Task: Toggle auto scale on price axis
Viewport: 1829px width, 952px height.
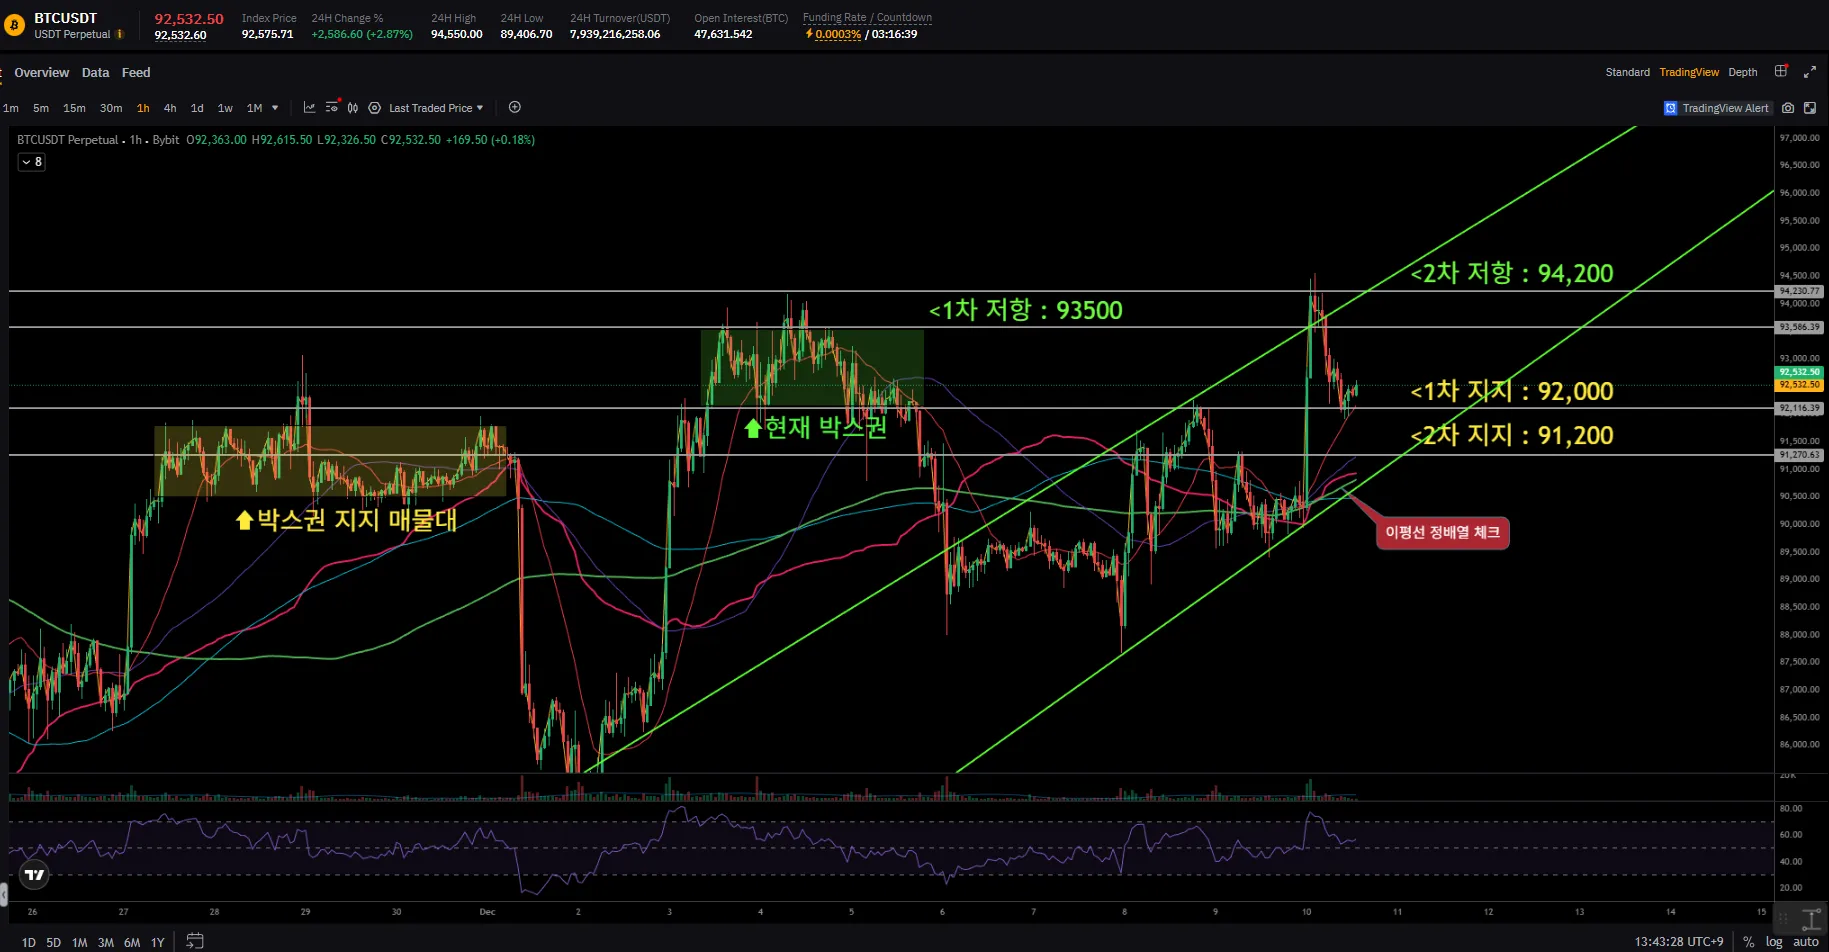Action: 1805,942
